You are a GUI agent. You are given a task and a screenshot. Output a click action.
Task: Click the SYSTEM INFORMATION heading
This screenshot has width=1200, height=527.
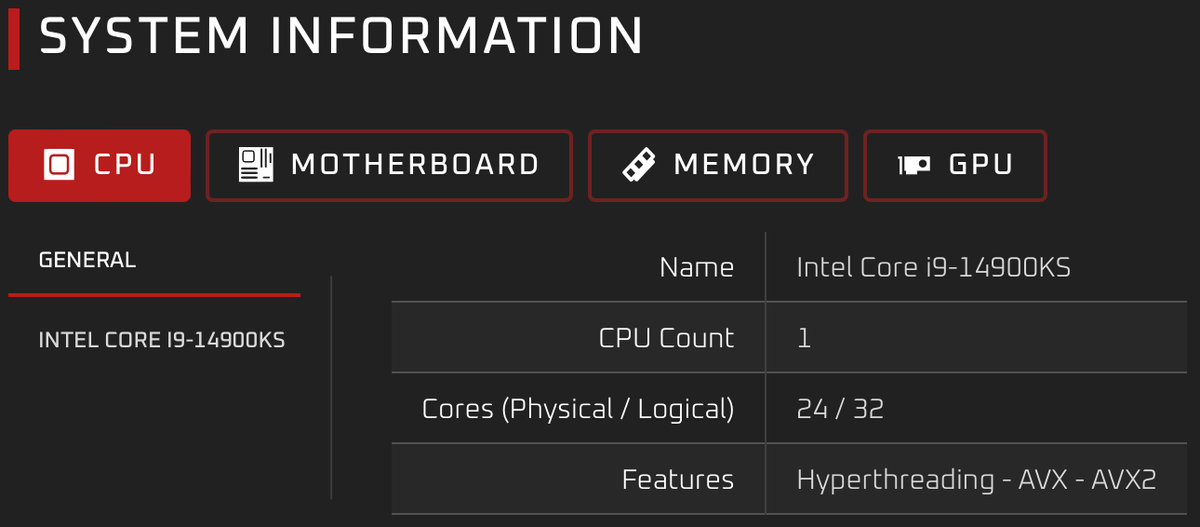[x=341, y=37]
